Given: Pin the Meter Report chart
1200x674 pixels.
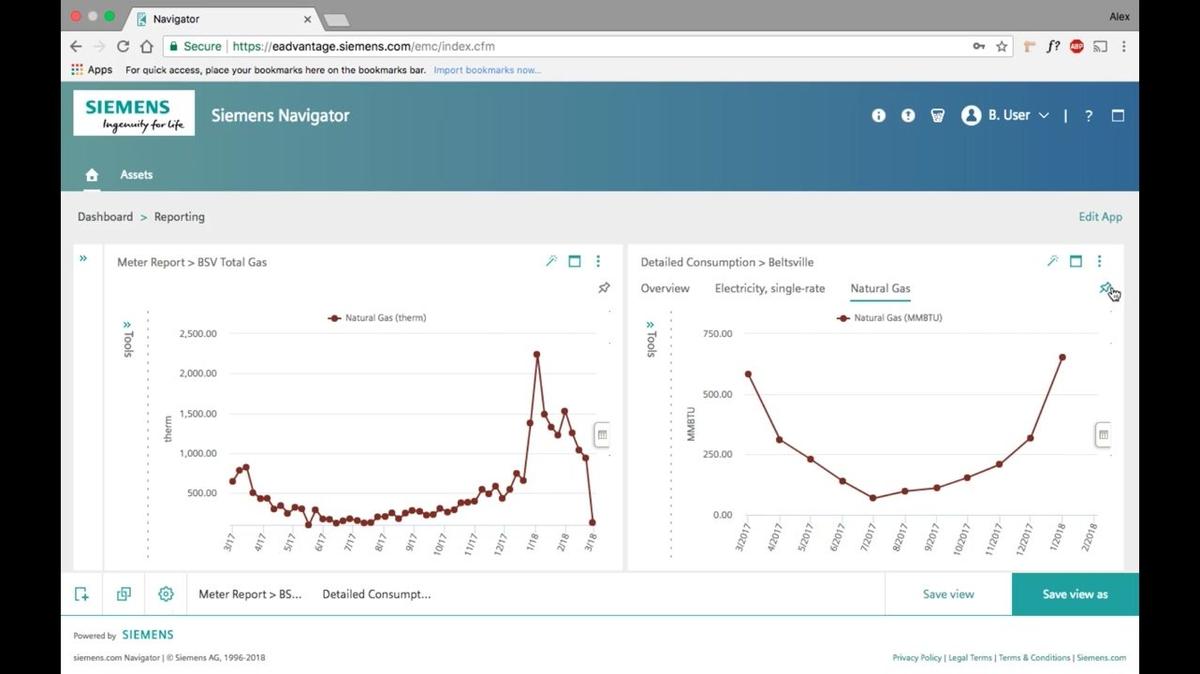Looking at the screenshot, I should 603,288.
